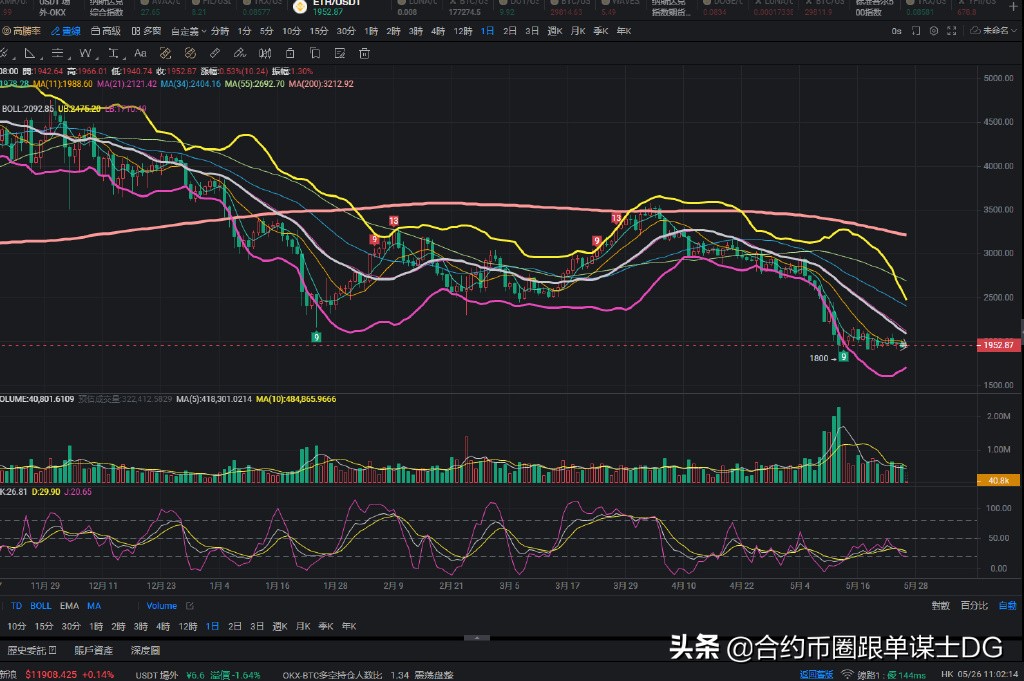
Task: Delete all drawings with the trash icon
Action: point(364,53)
